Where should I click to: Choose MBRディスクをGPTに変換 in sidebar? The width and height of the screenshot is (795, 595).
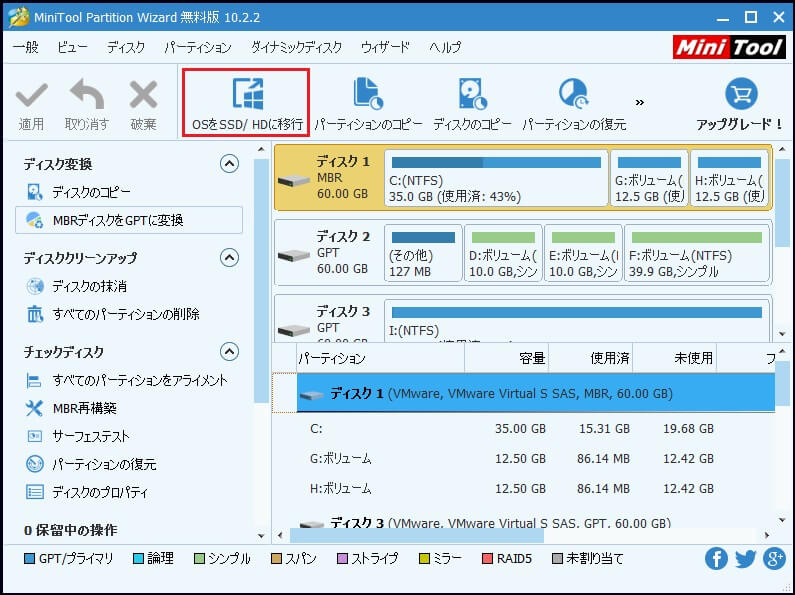129,220
